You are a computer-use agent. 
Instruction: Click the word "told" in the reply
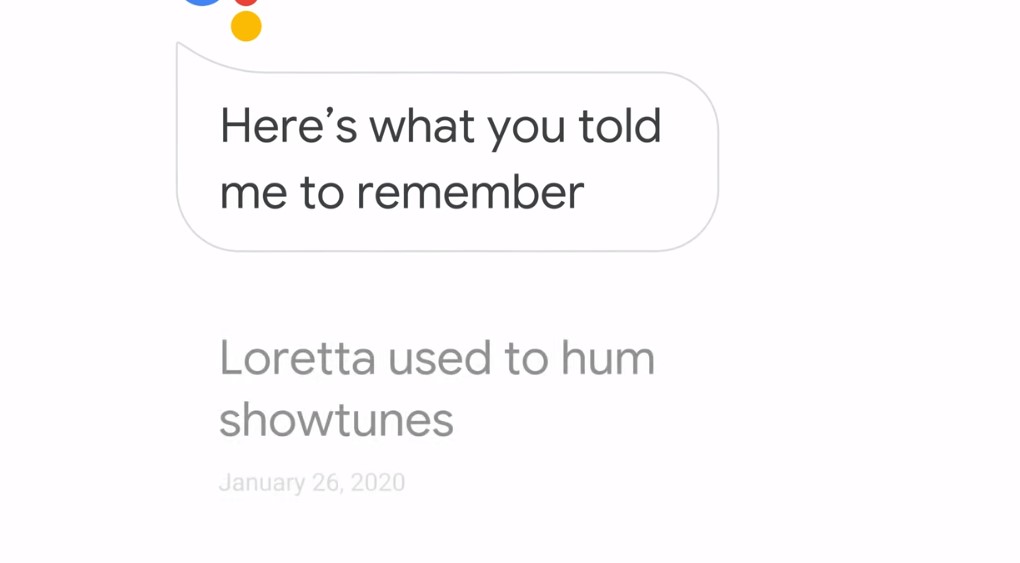coord(620,126)
